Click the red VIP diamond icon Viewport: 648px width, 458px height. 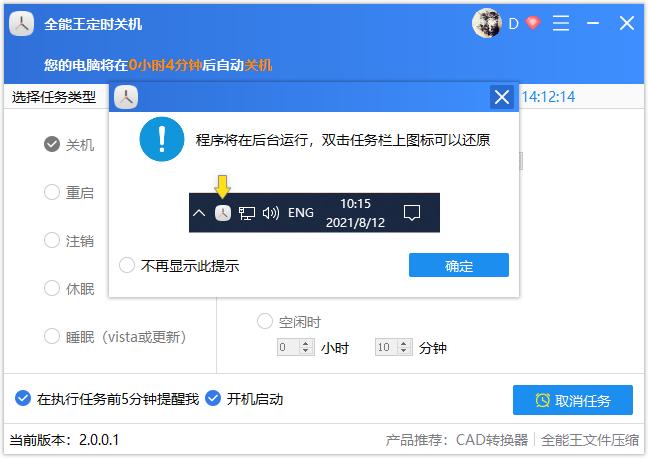coord(533,23)
